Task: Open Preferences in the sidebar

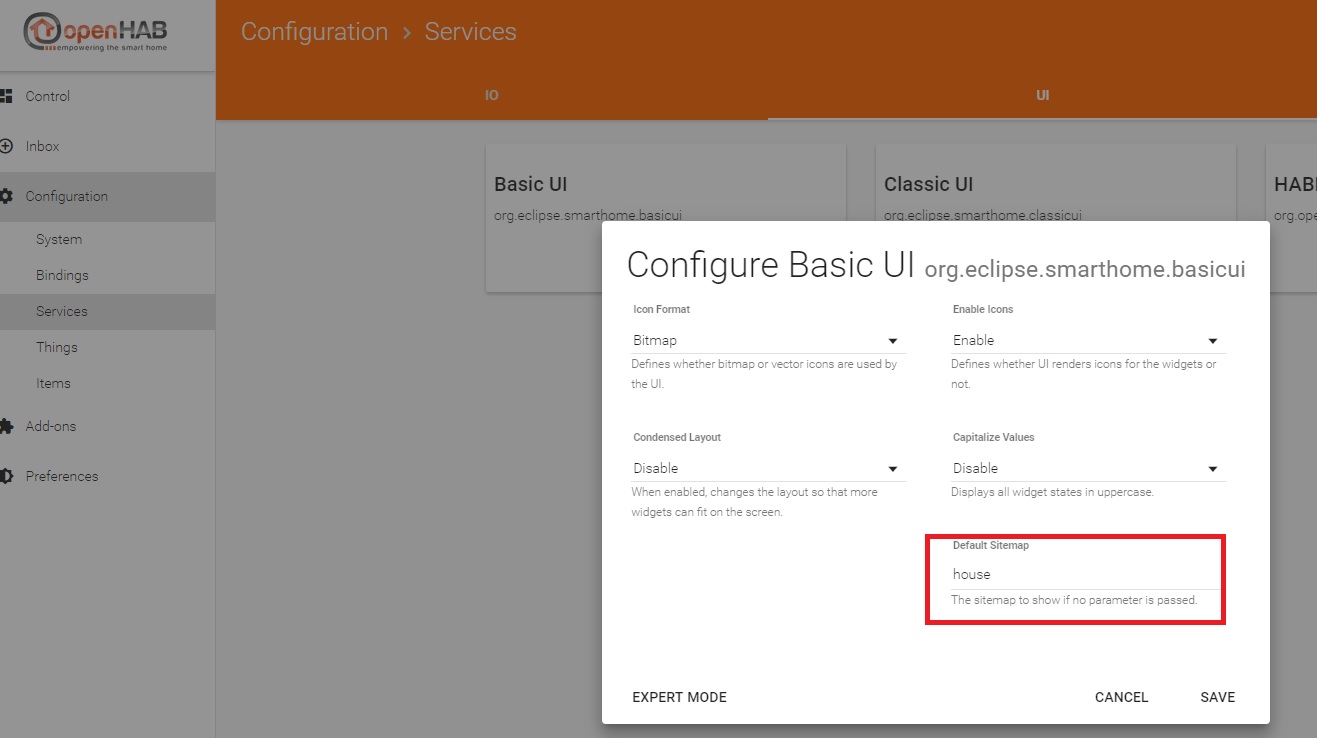Action: tap(107, 476)
